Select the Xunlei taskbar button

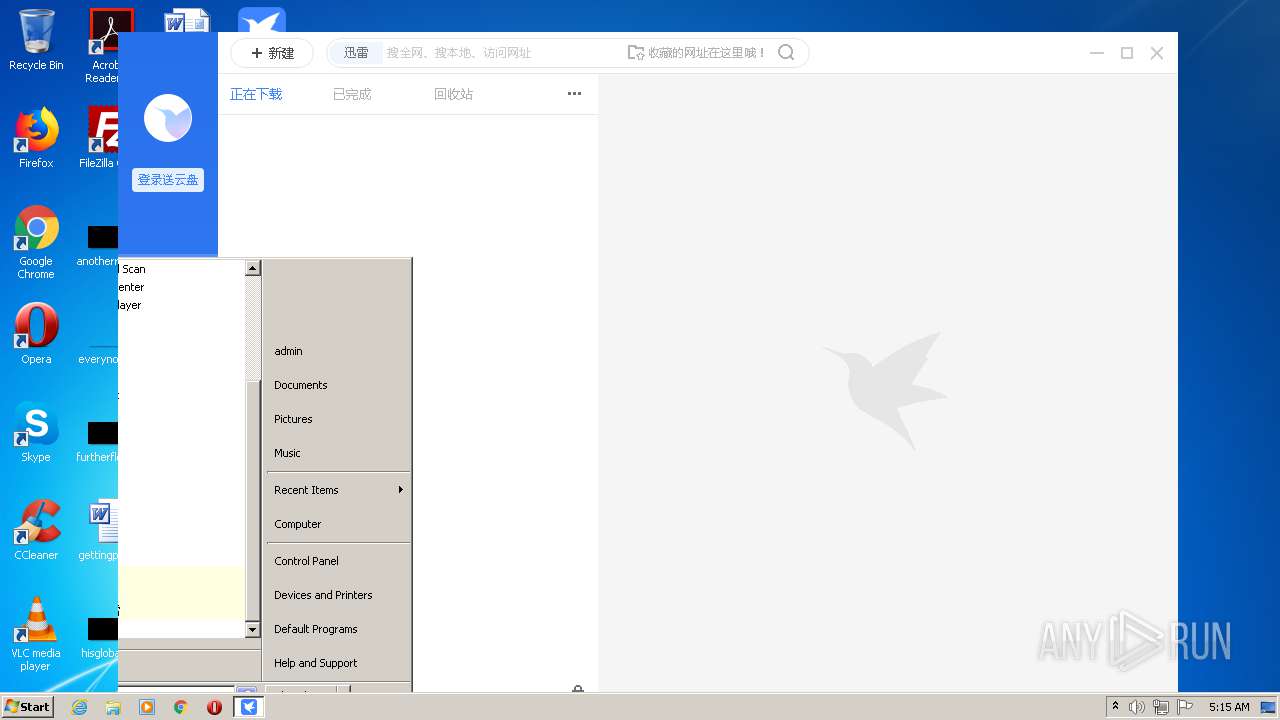249,707
